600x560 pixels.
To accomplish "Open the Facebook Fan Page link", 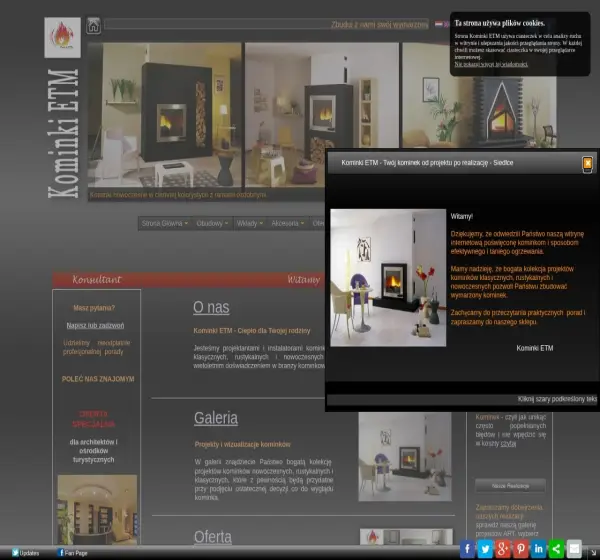I will [72, 553].
